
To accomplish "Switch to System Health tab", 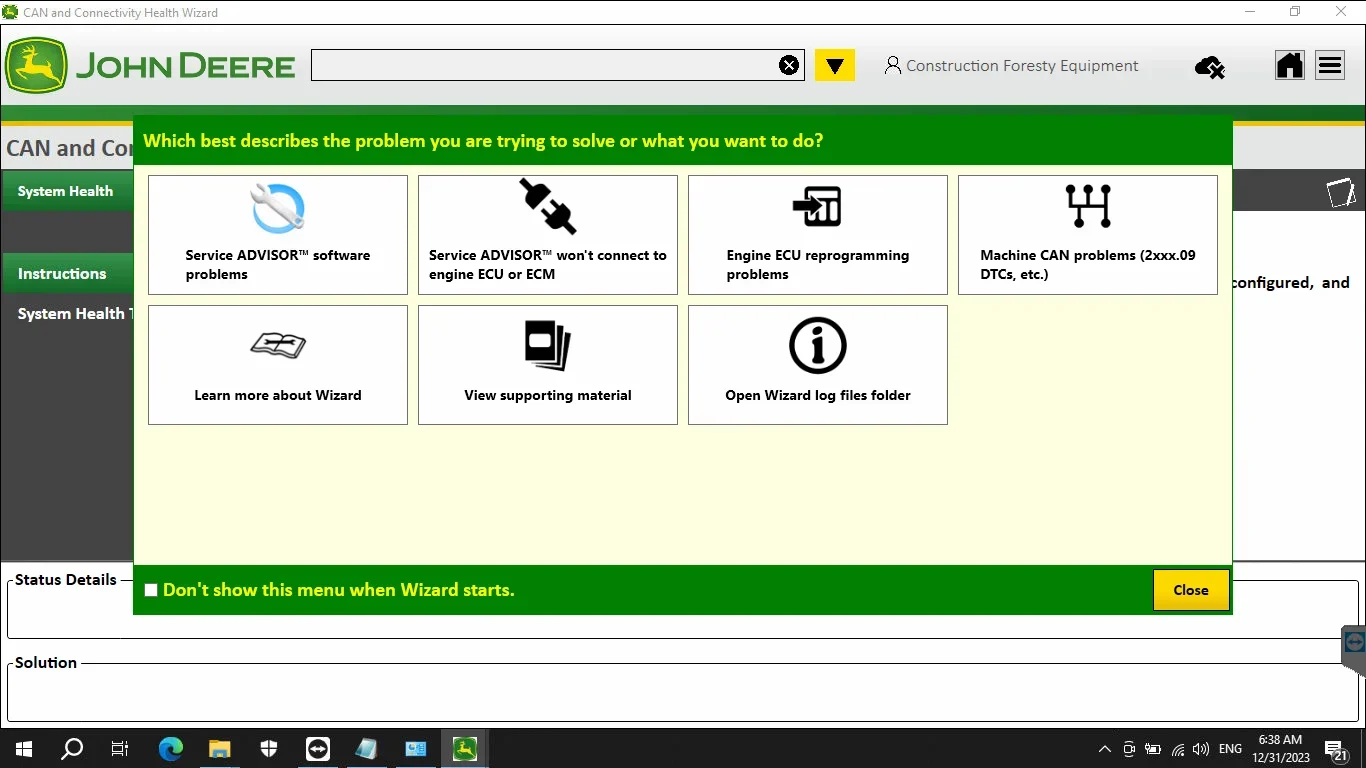I will pyautogui.click(x=67, y=191).
